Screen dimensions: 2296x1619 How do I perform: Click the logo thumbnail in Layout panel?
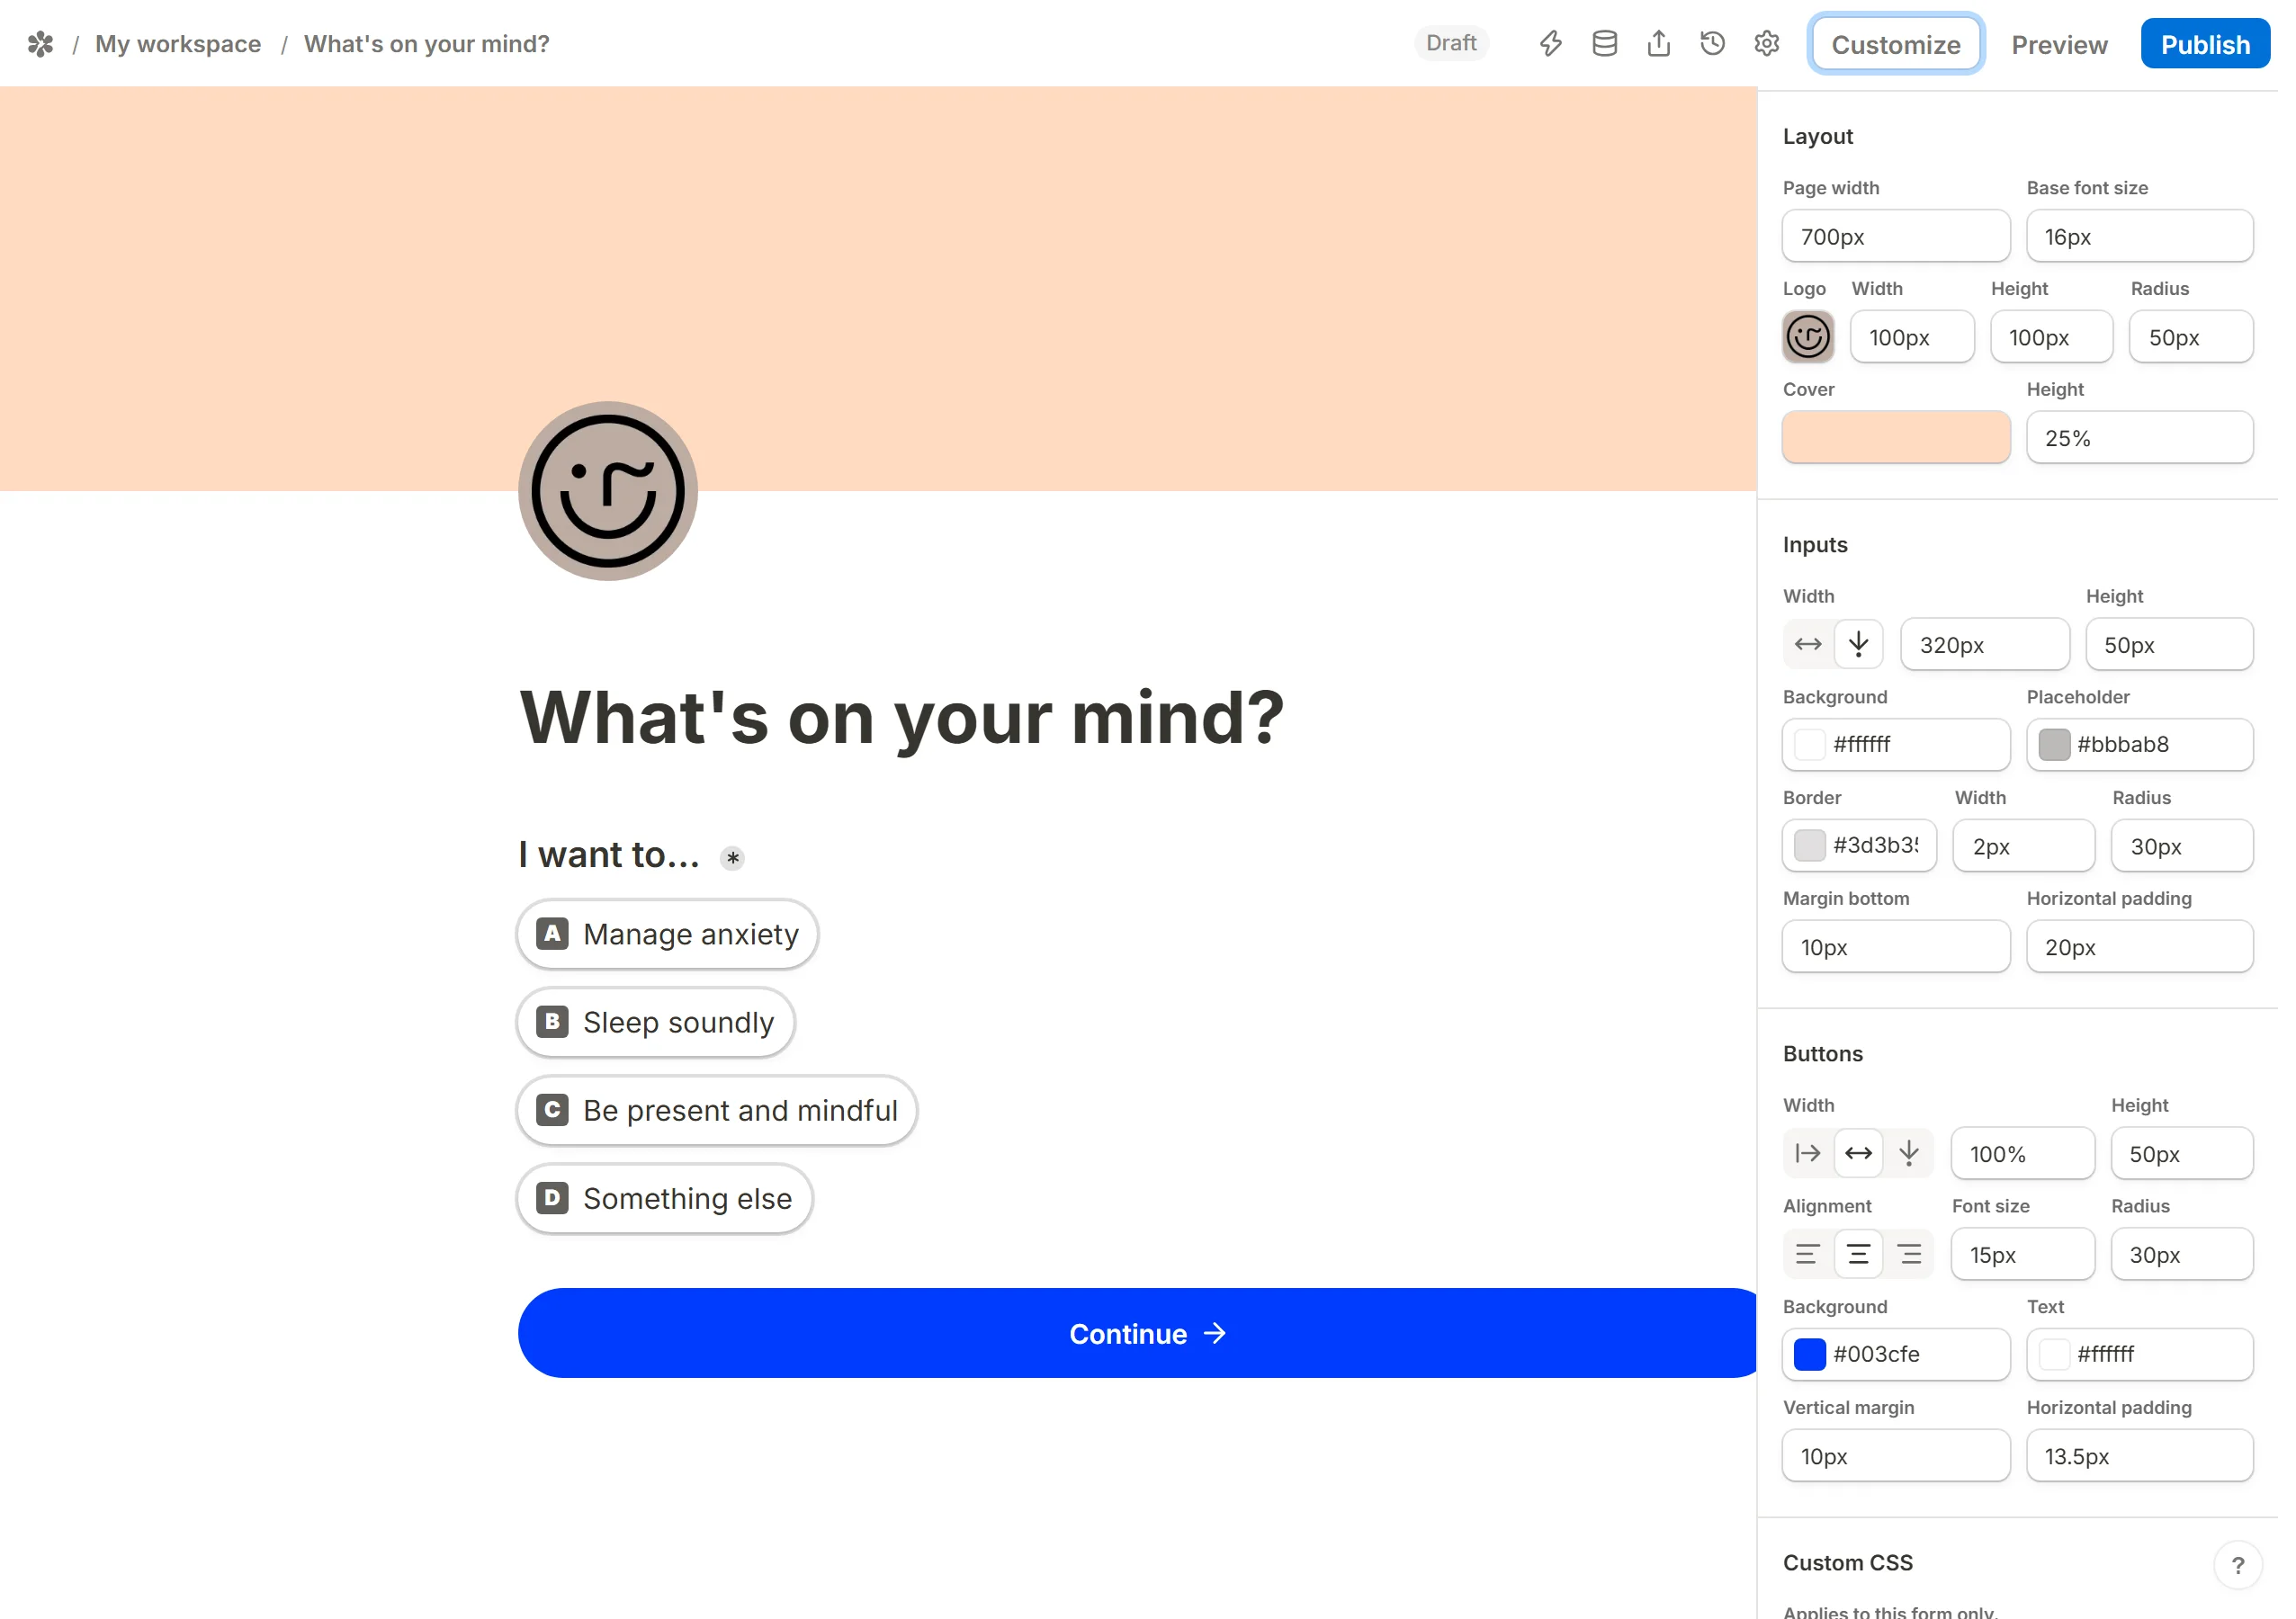(x=1807, y=337)
